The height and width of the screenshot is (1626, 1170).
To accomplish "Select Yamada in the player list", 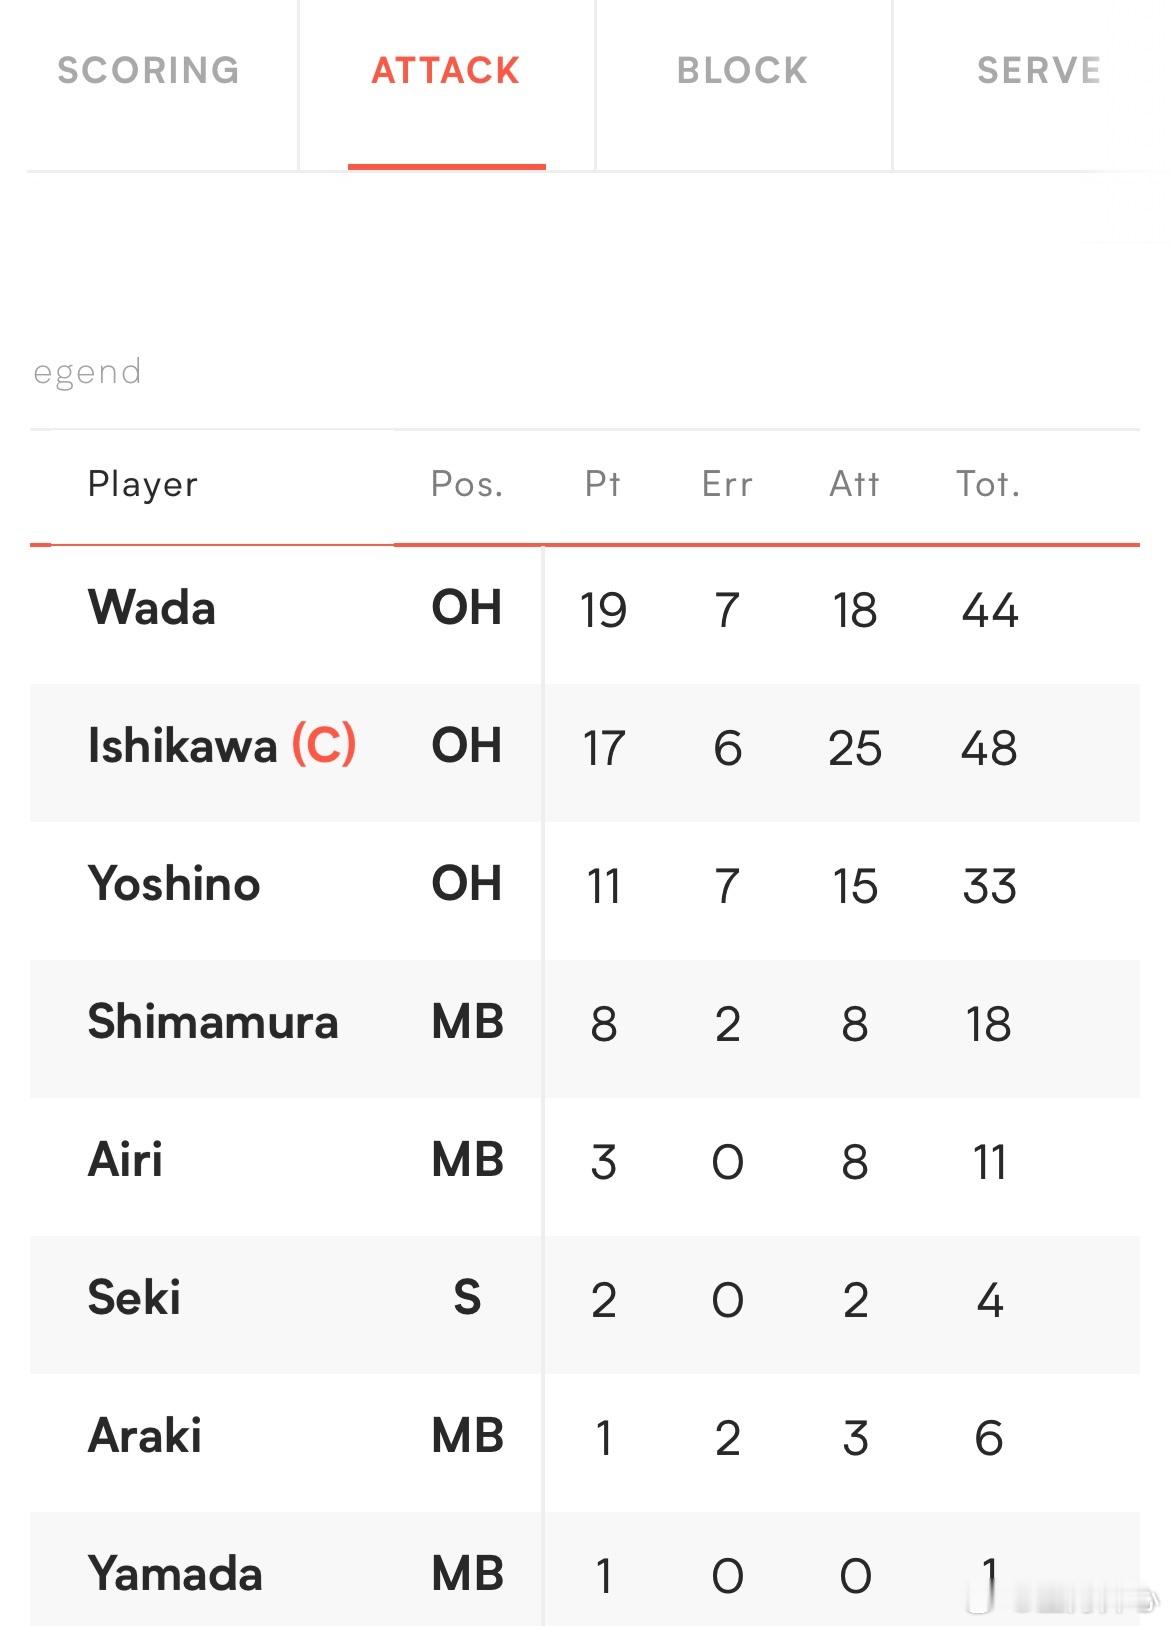I will (x=175, y=1574).
